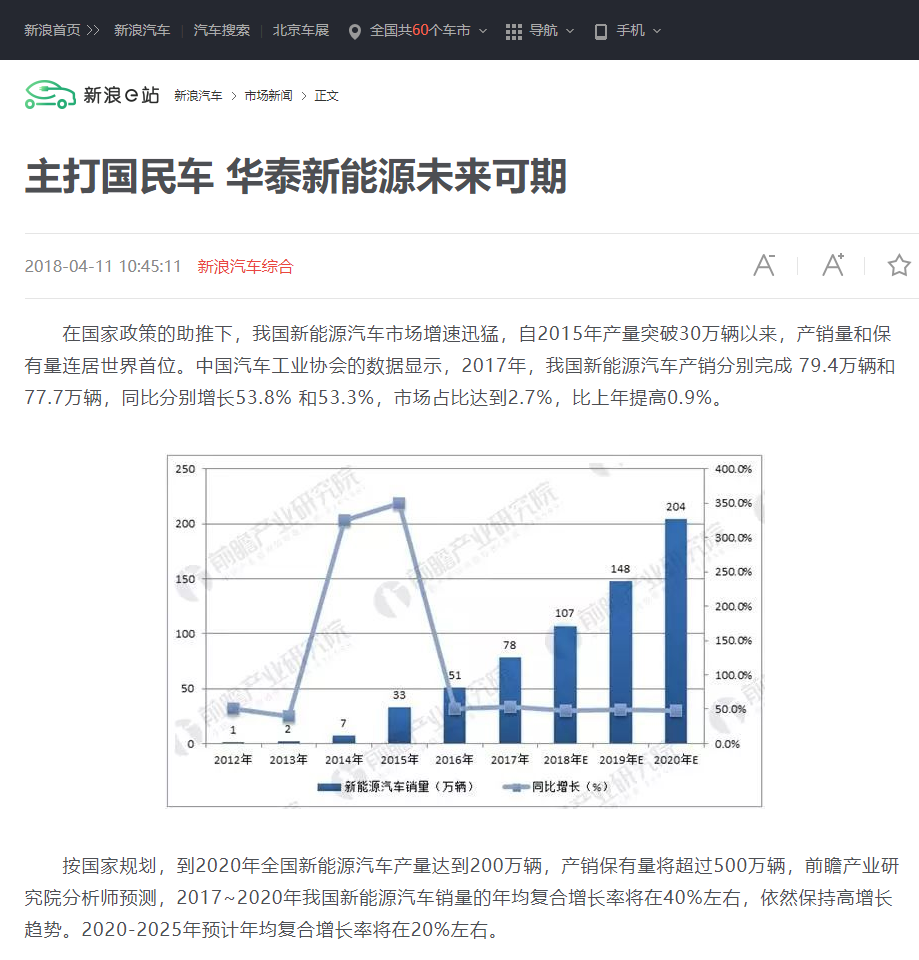Click 市场新闻 breadcrumb link

[268, 96]
